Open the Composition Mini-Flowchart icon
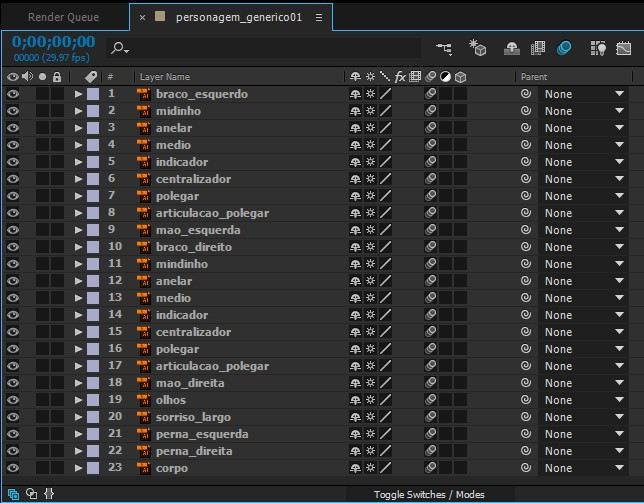644x503 pixels. coord(444,49)
